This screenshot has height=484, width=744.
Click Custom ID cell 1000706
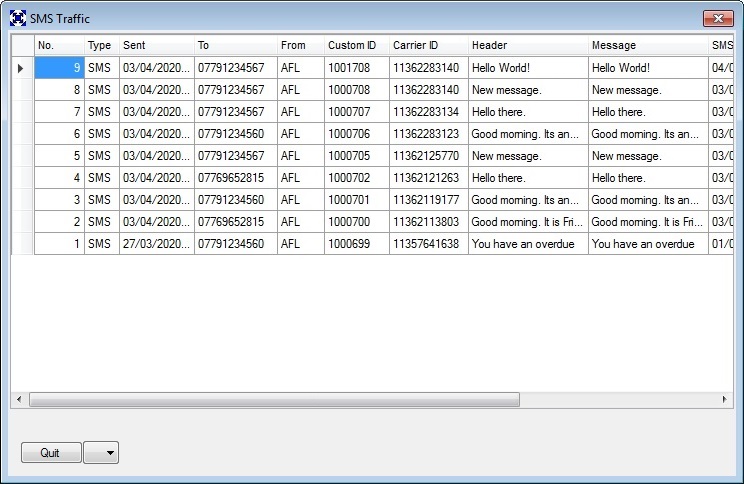pos(357,134)
